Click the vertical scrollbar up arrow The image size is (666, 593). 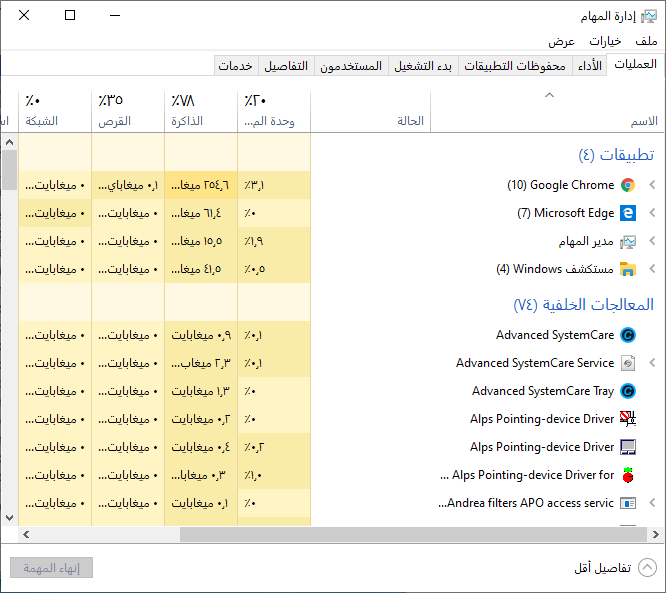(x=9, y=142)
